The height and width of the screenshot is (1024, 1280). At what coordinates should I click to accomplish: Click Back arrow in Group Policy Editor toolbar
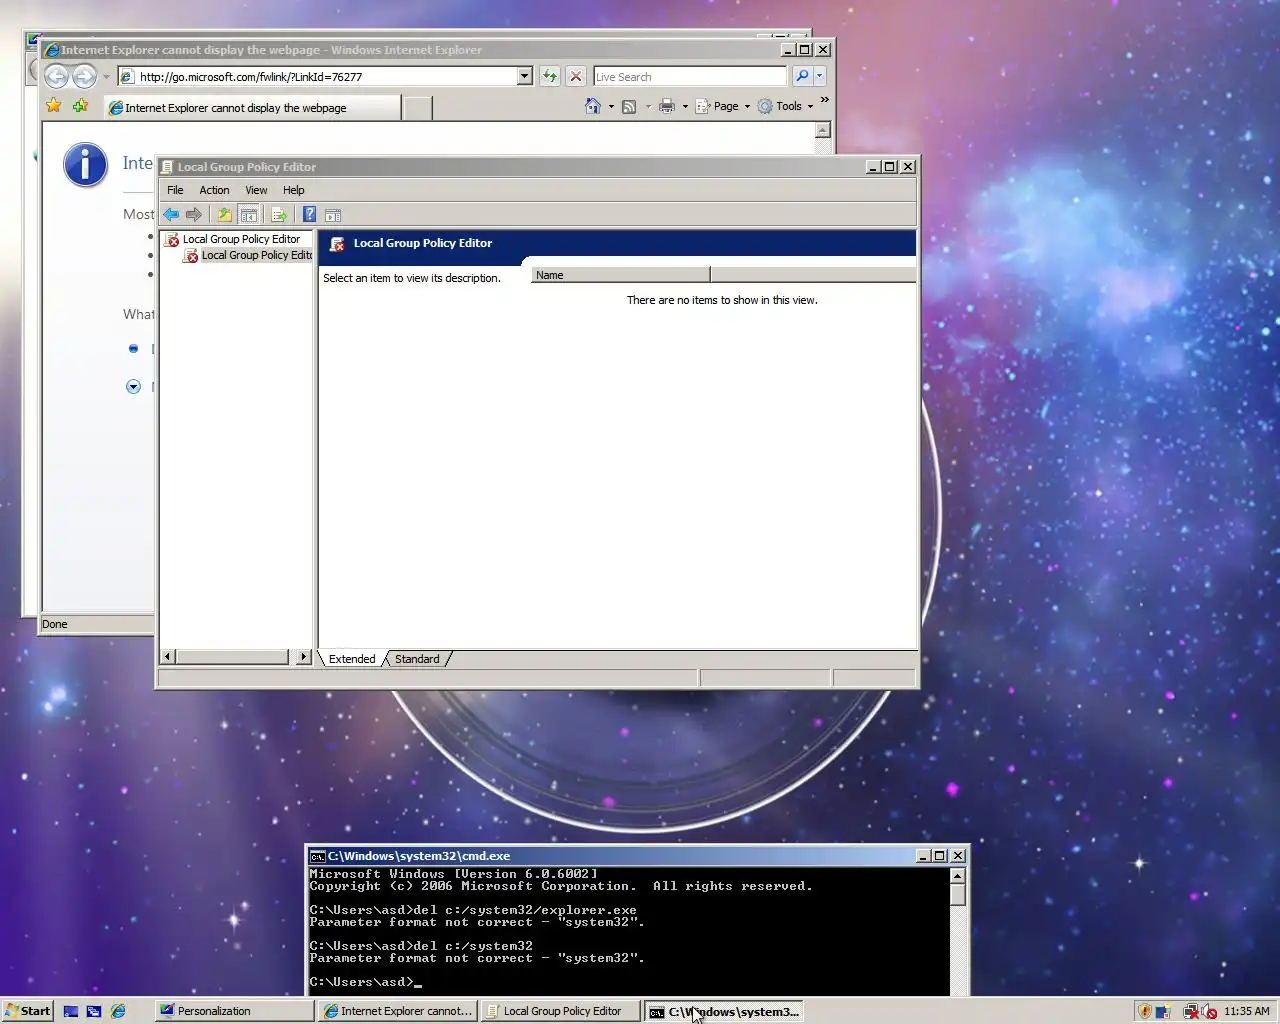pyautogui.click(x=171, y=215)
